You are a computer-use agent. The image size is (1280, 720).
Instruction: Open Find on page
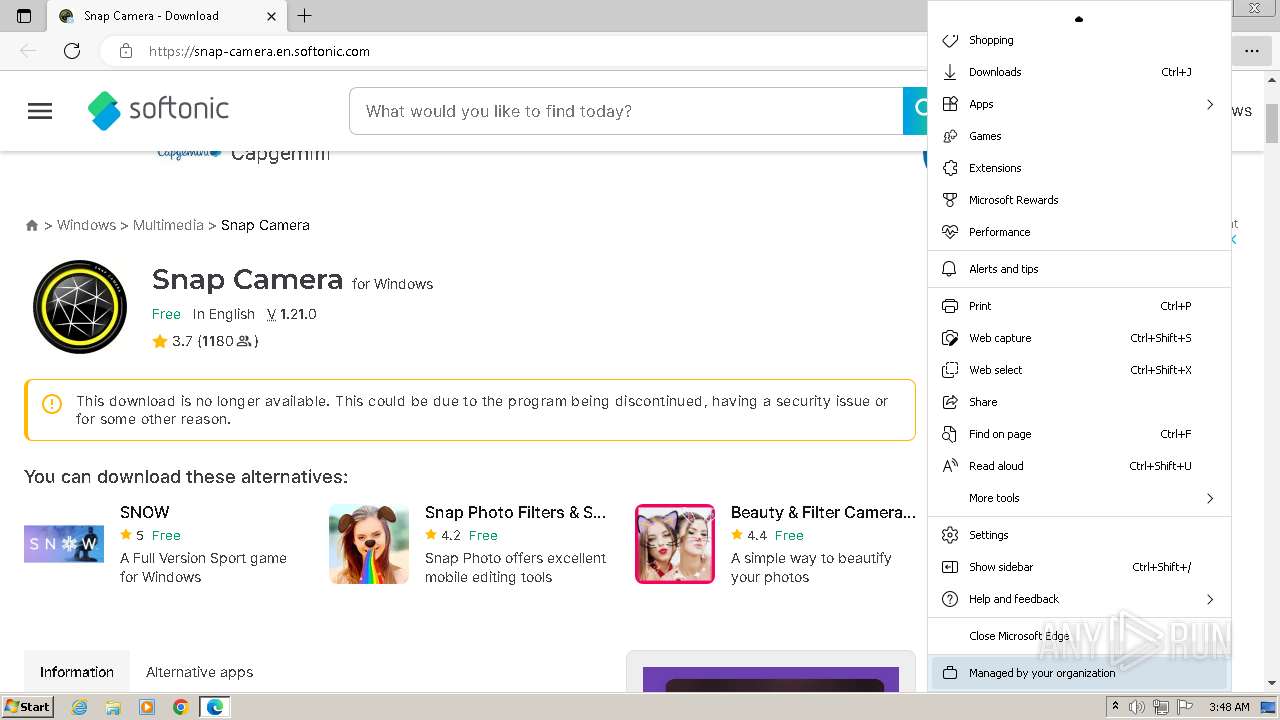click(1079, 434)
